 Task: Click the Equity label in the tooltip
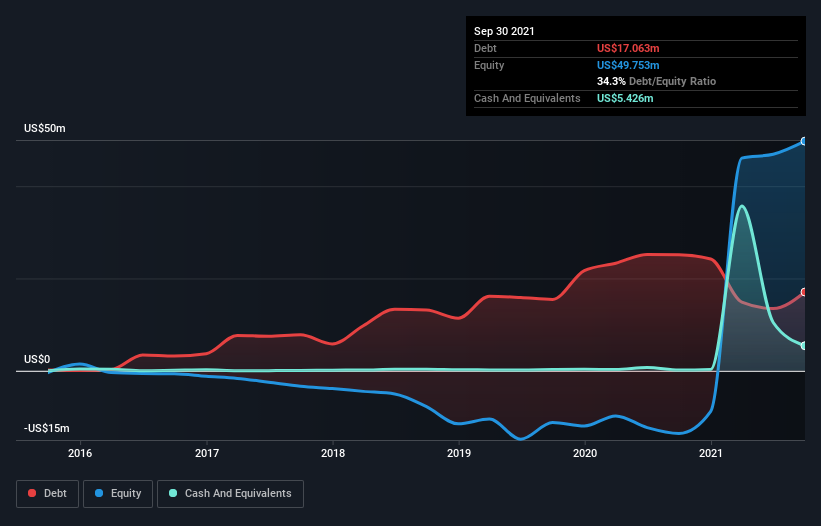point(489,65)
